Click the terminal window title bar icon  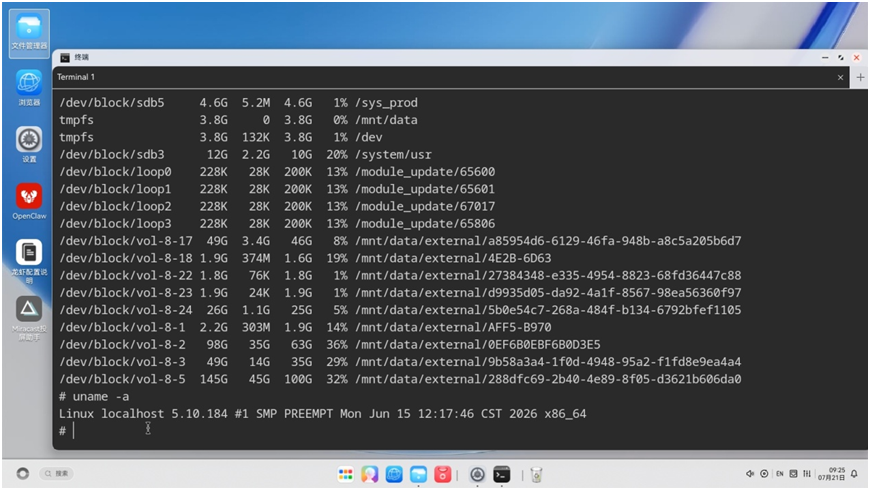(x=65, y=57)
